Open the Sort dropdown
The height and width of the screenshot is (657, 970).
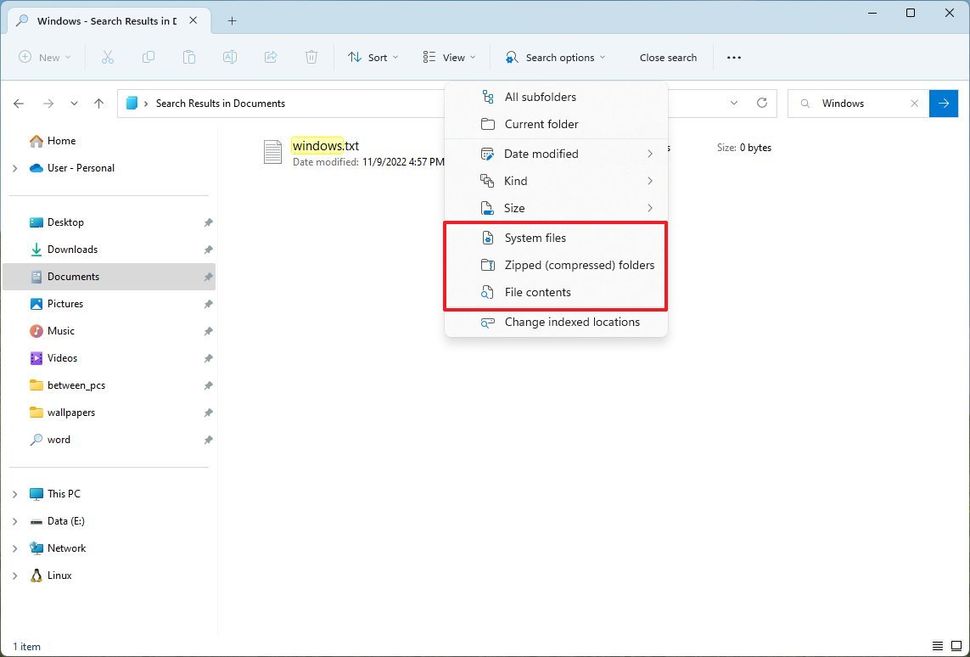coord(372,57)
